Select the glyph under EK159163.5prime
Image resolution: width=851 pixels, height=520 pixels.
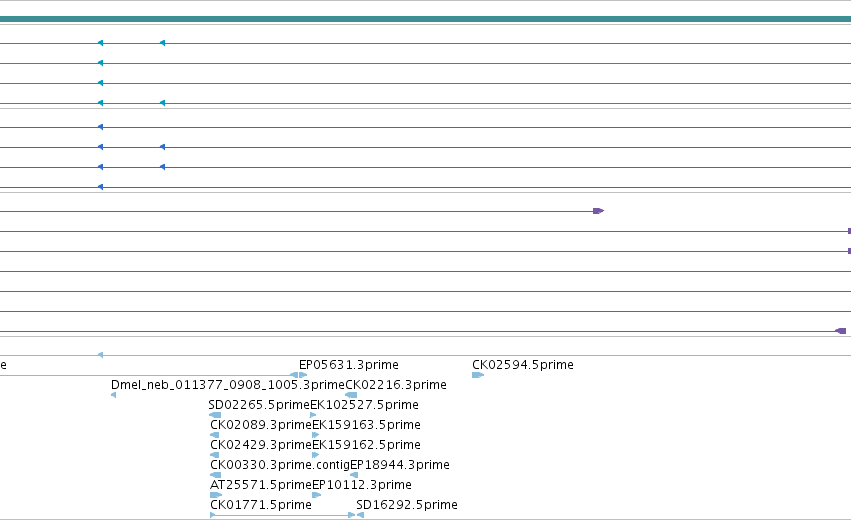click(316, 435)
